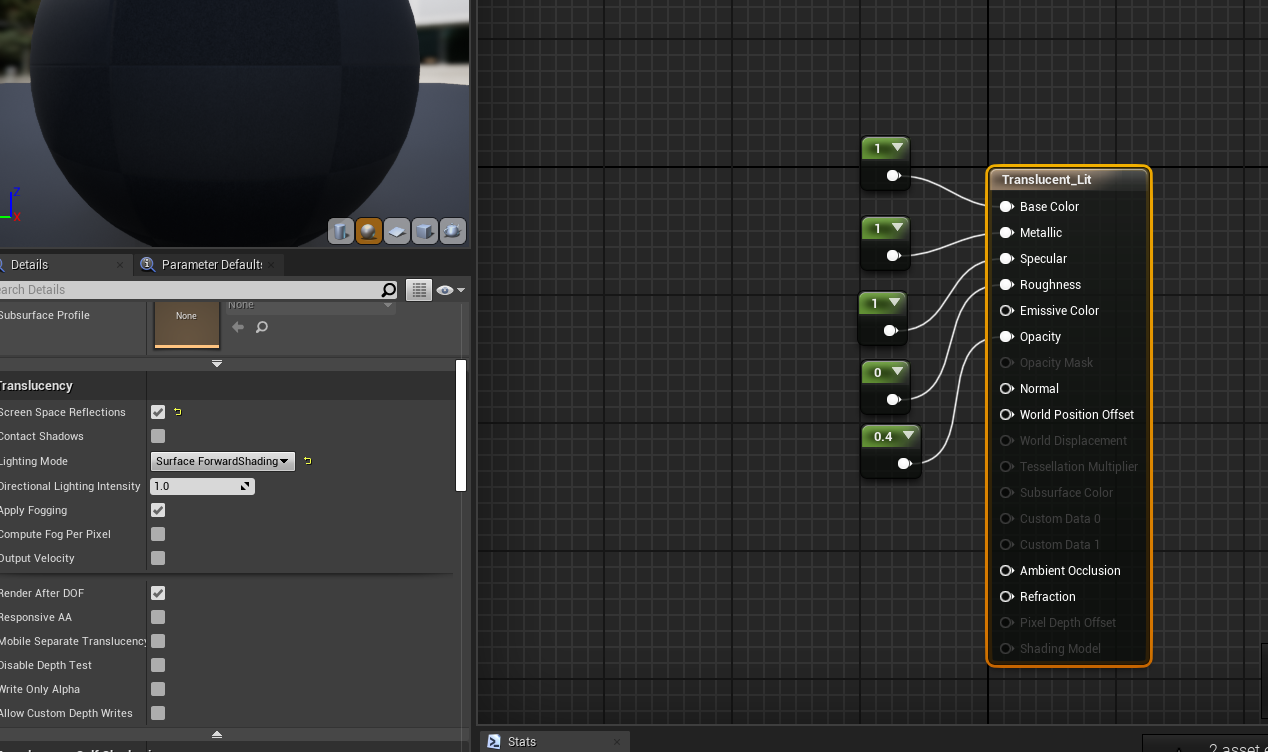Click the reset arrow beside Lighting Mode

[307, 461]
